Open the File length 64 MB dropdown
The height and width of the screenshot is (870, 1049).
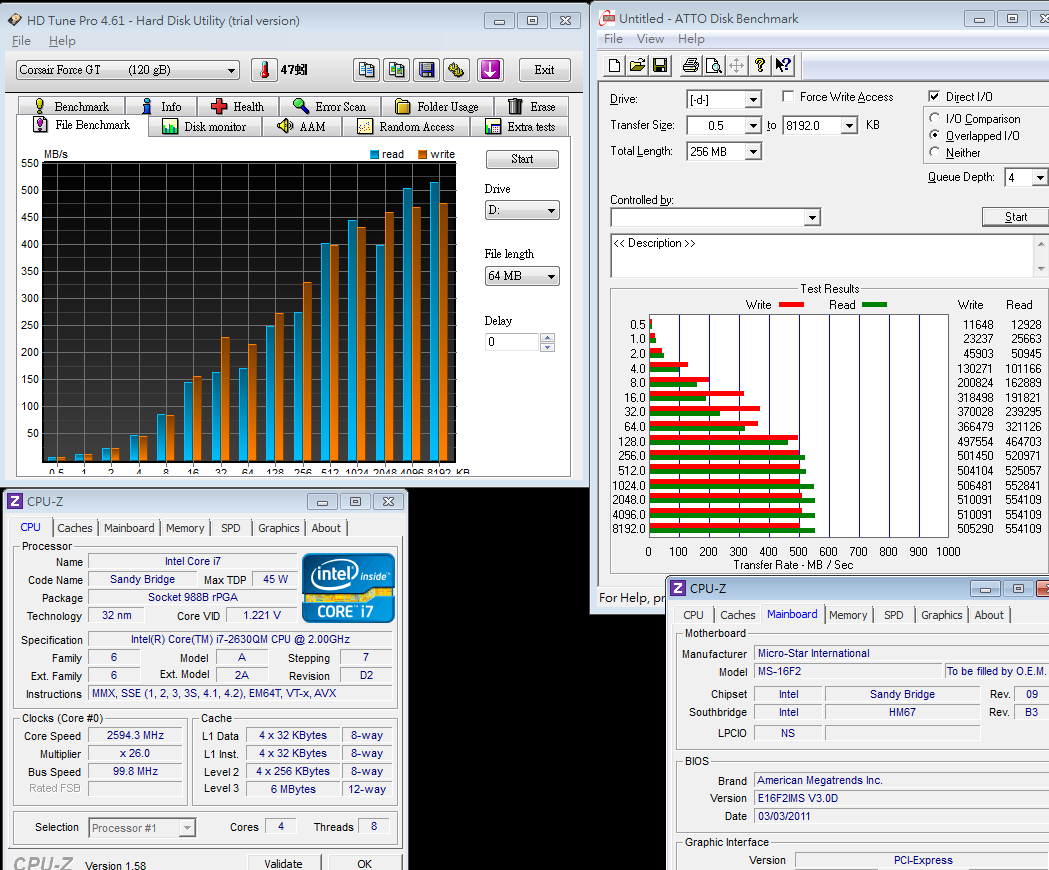click(551, 277)
